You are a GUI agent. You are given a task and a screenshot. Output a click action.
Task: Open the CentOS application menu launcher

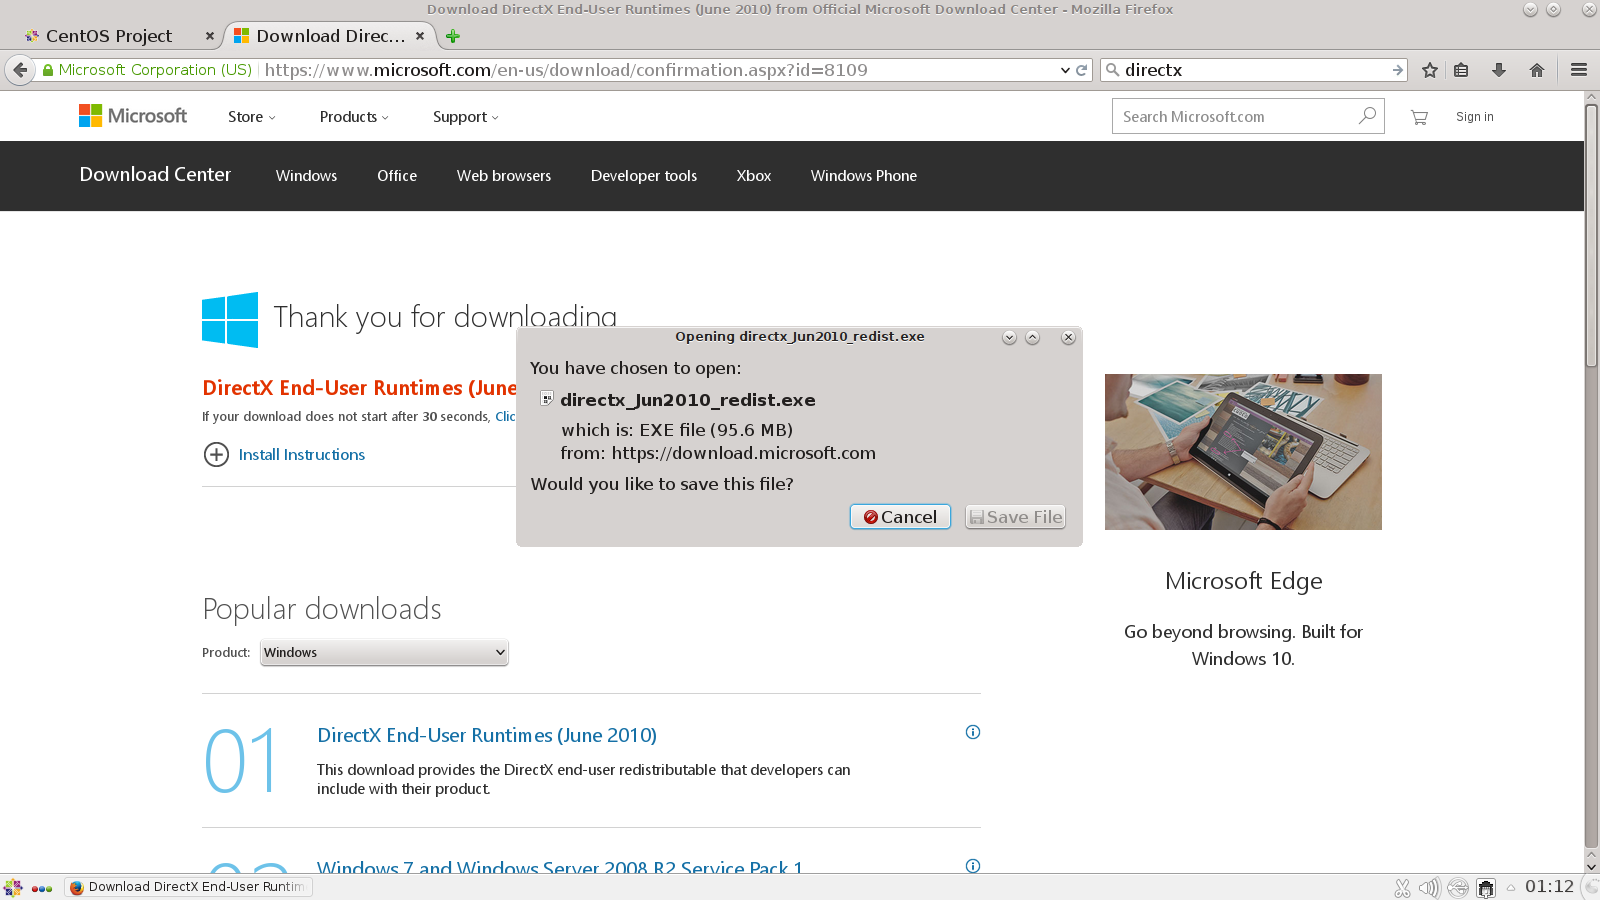click(13, 887)
